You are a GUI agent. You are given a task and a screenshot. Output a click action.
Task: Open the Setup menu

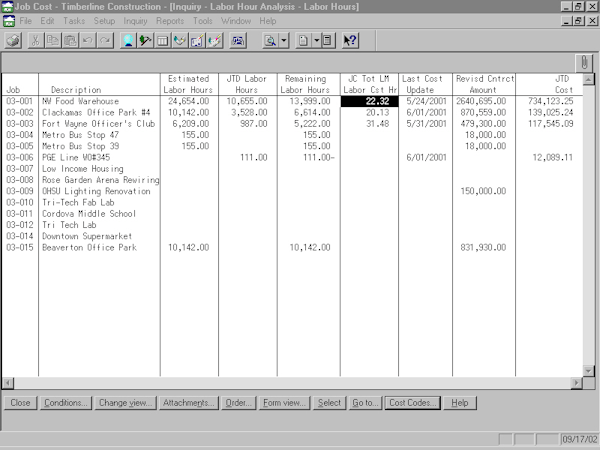tap(104, 21)
